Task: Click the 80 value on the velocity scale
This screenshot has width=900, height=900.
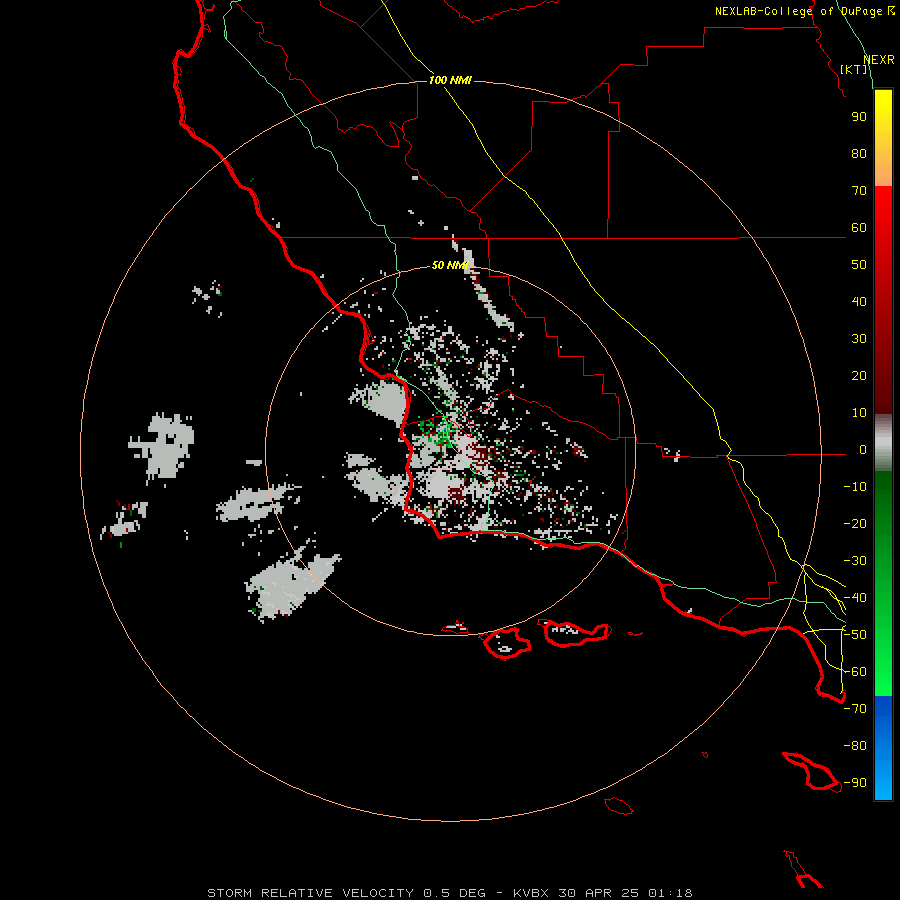Action: 859,154
